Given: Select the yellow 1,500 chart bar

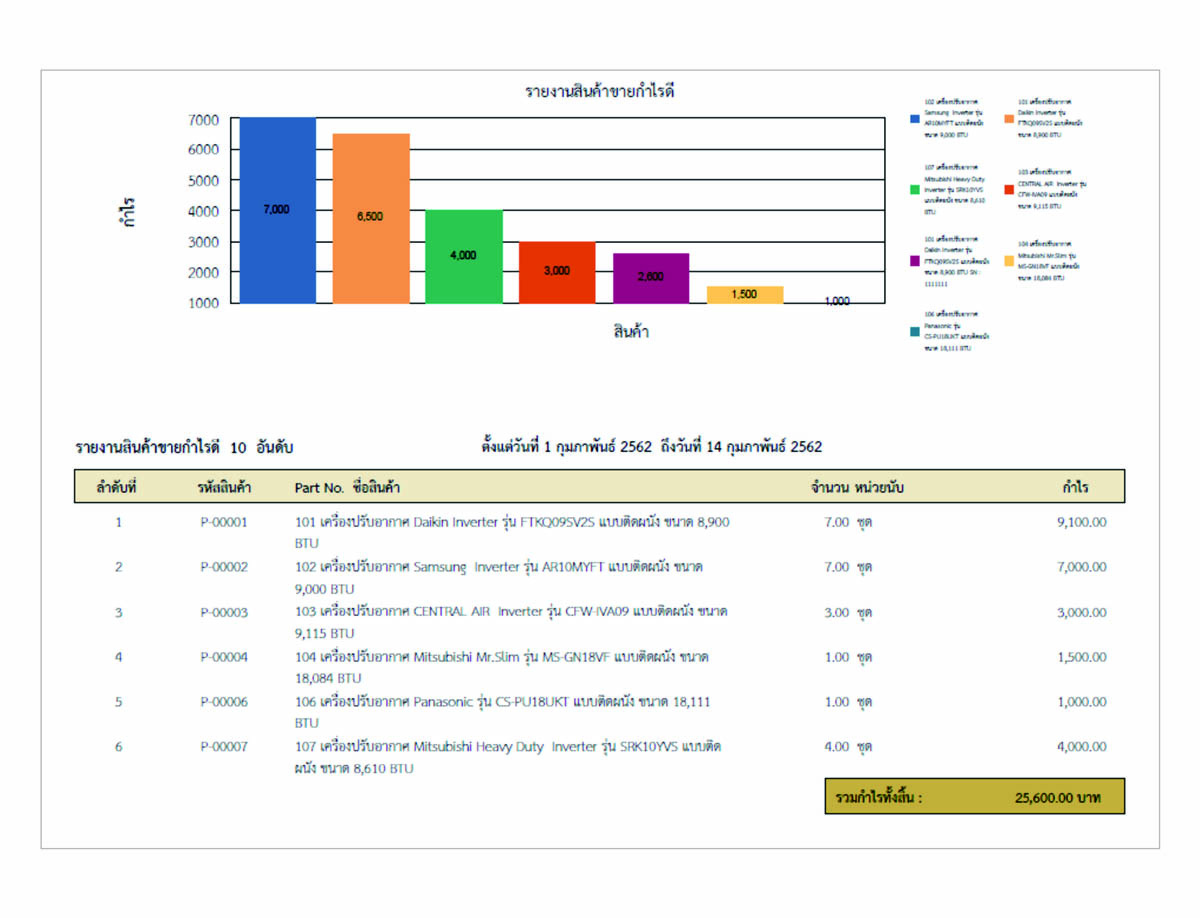Looking at the screenshot, I should pyautogui.click(x=744, y=294).
